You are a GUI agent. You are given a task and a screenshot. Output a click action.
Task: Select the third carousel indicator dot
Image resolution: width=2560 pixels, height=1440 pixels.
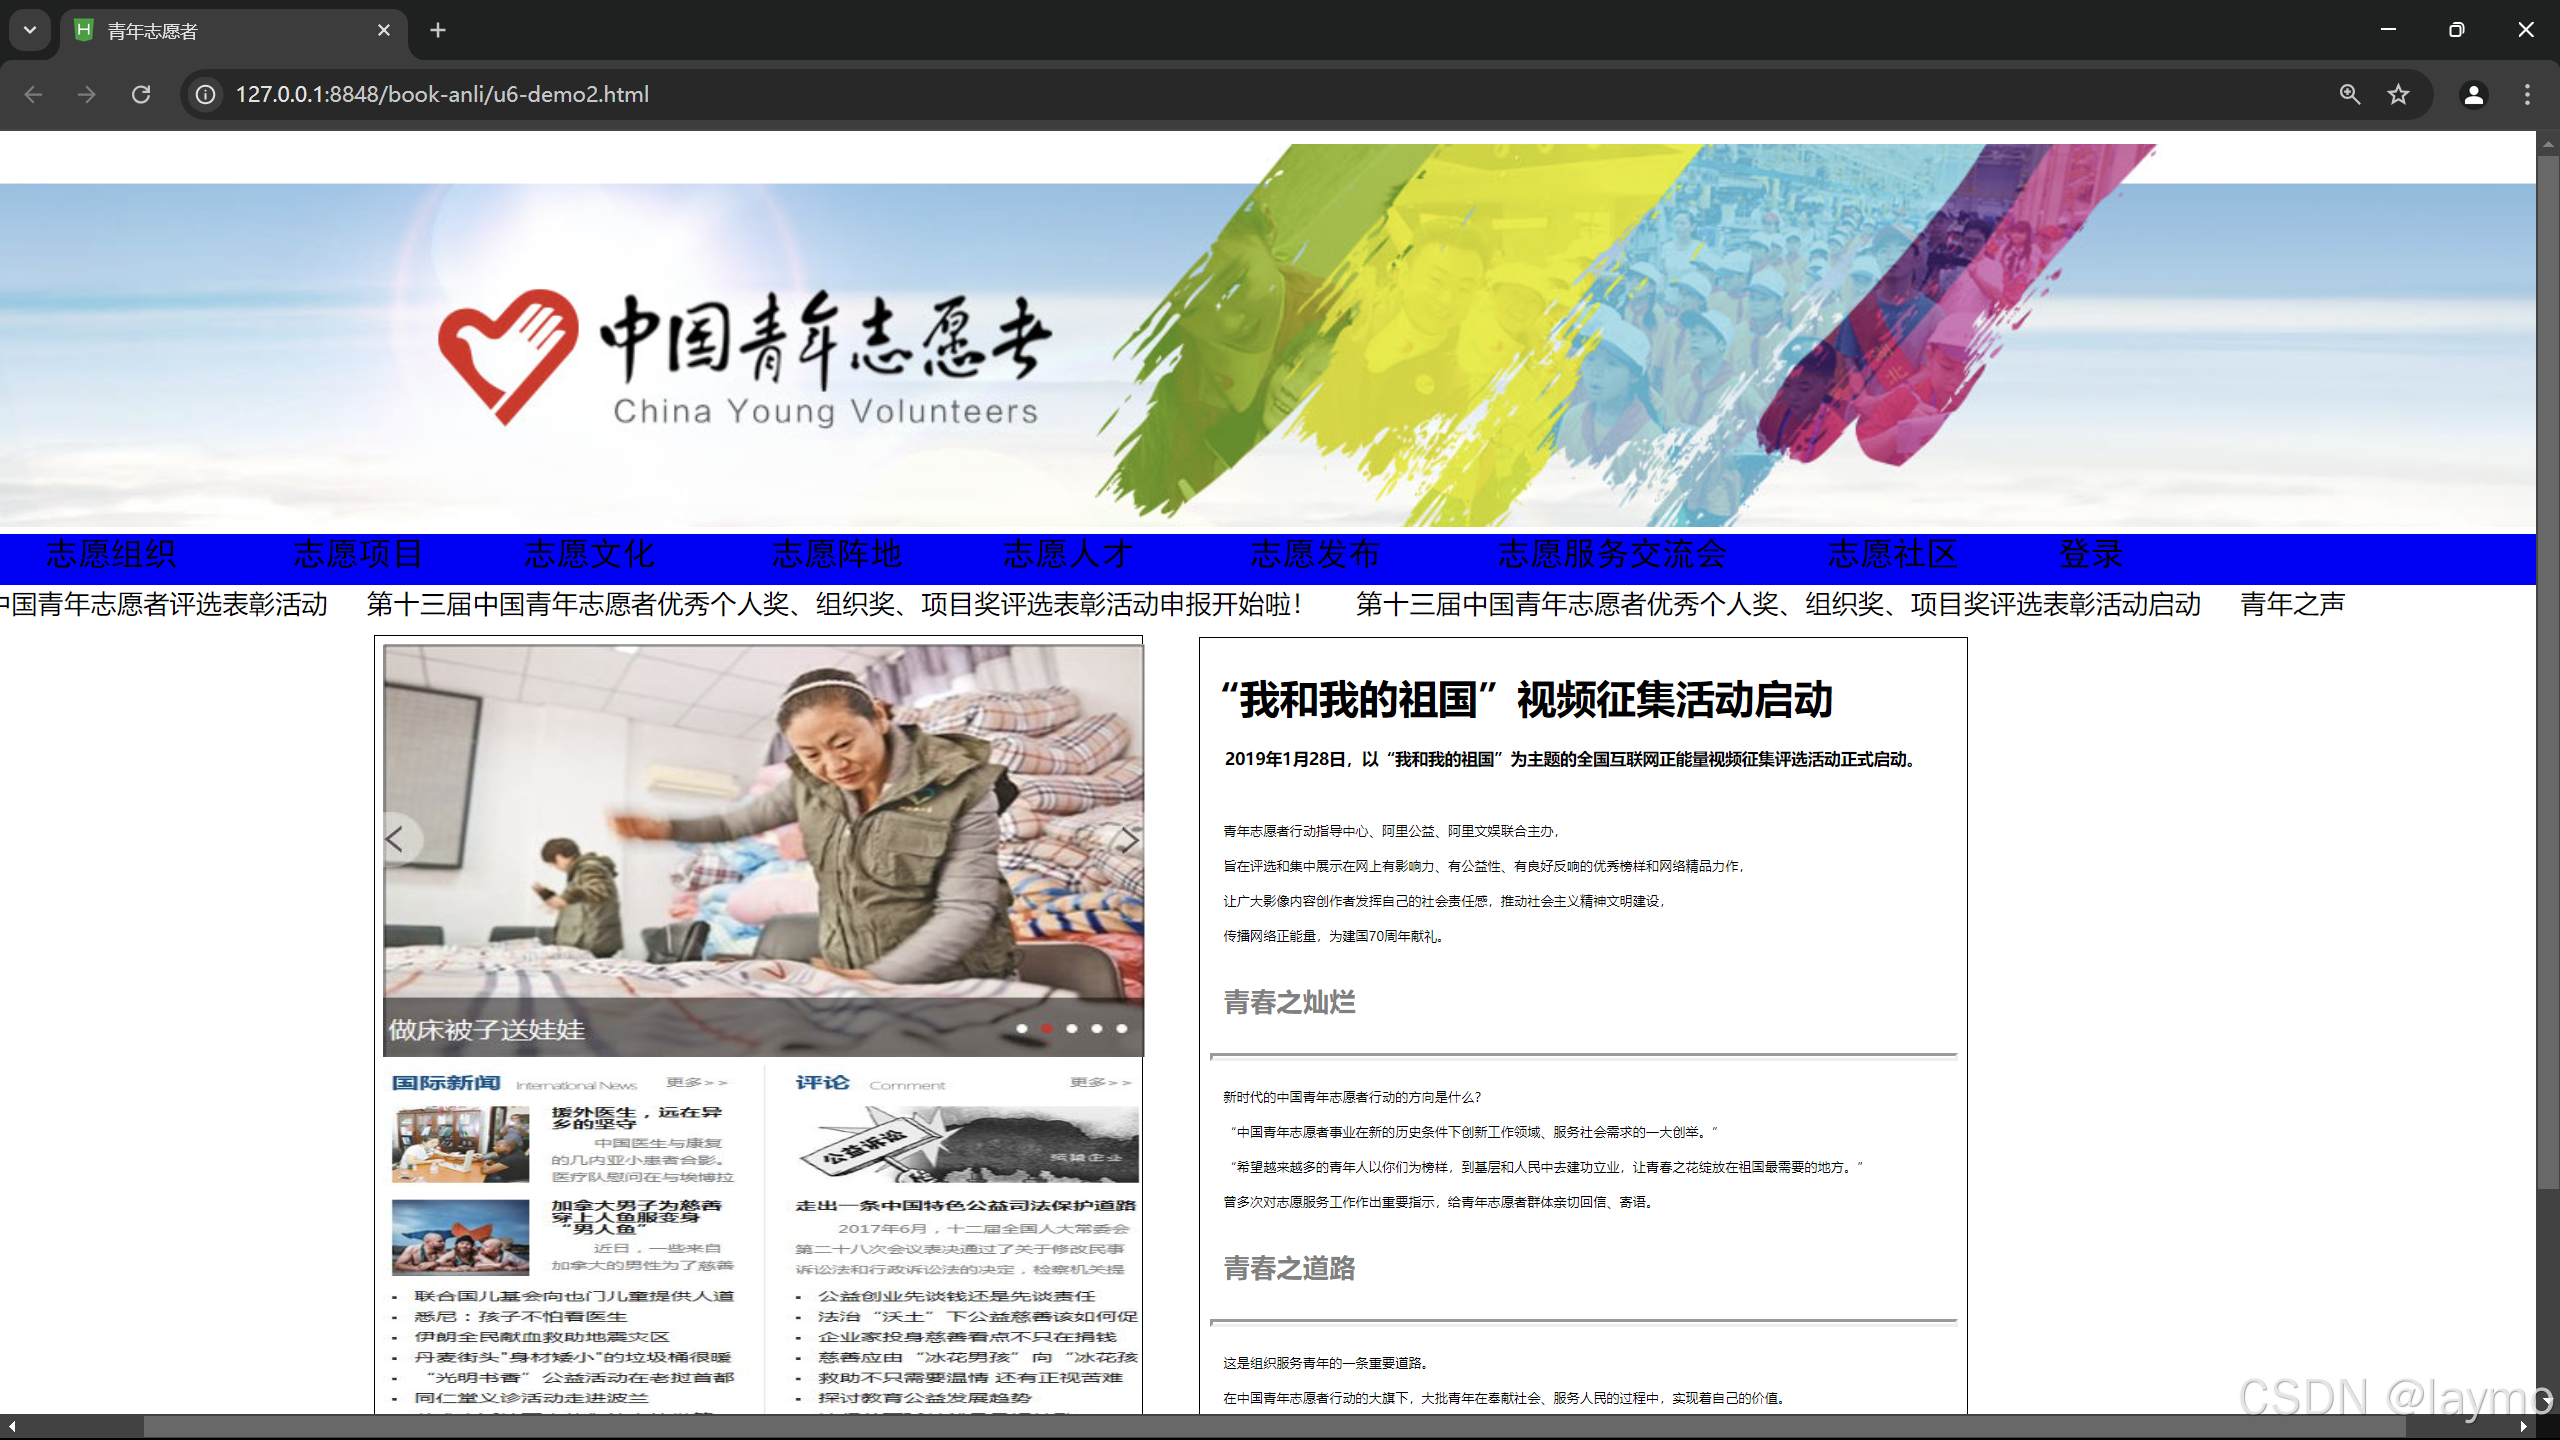click(x=1071, y=1028)
